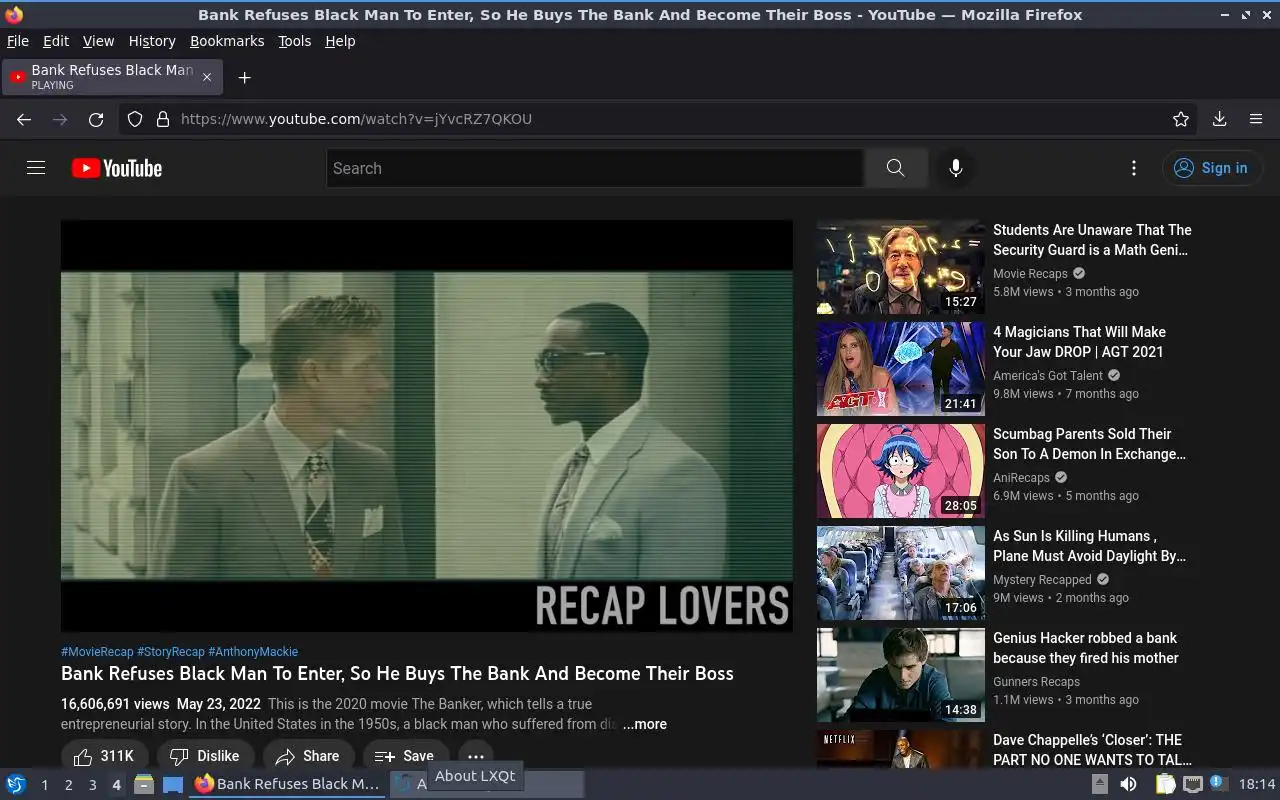Open Firefox Help menu

pyautogui.click(x=340, y=41)
